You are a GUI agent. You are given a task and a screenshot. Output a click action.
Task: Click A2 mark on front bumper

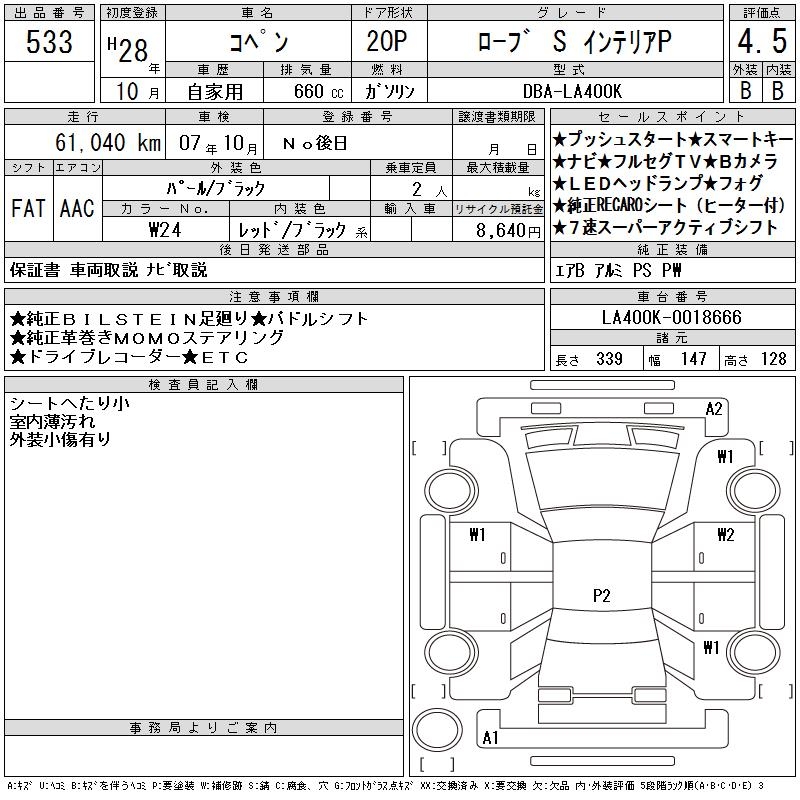coord(714,409)
